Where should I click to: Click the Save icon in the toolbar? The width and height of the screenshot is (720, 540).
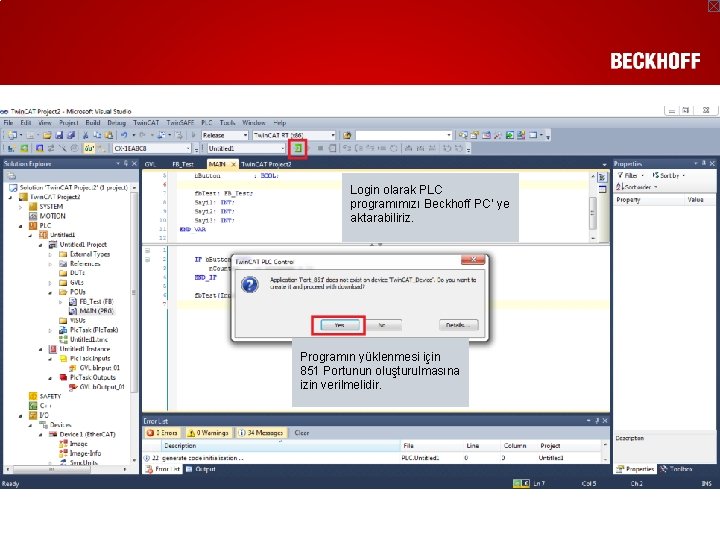pos(59,135)
